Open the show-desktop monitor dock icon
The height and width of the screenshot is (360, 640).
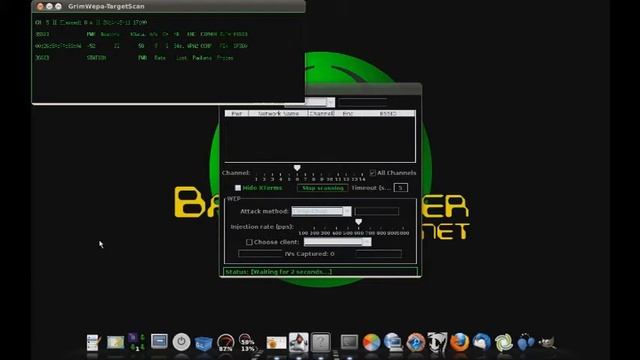159,341
